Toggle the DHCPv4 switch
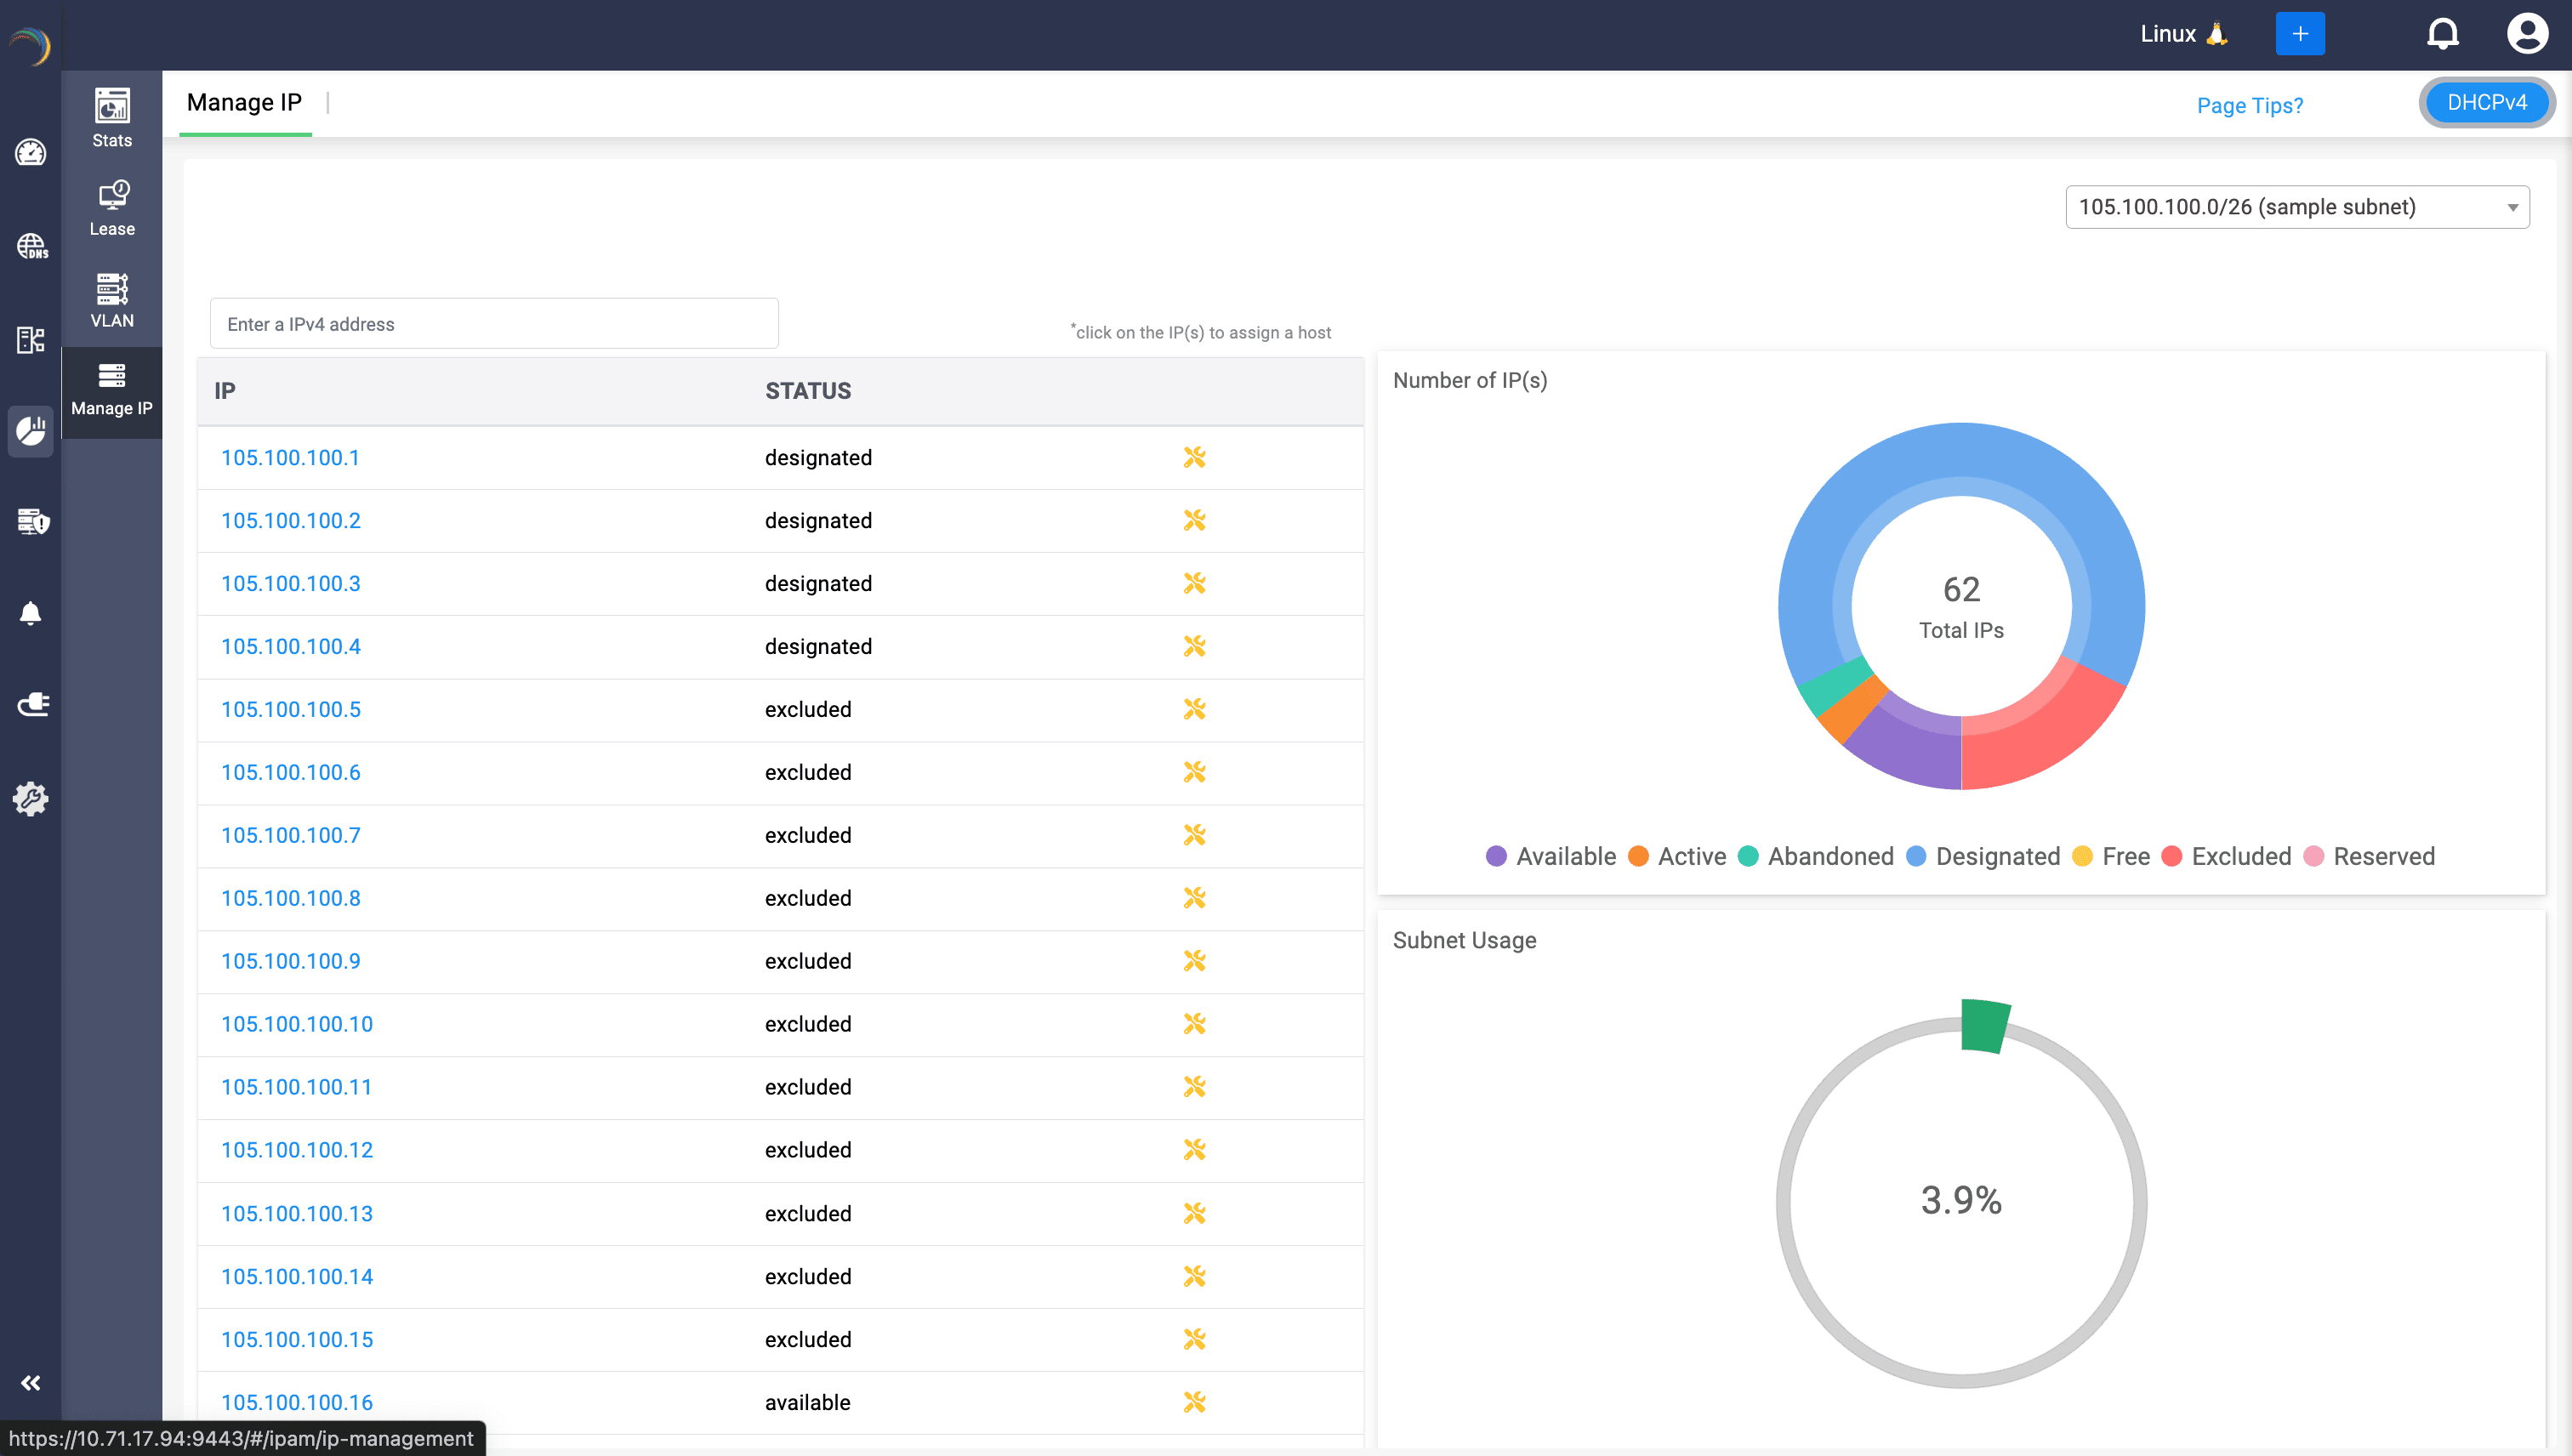Screen dimensions: 2572x1456 2486,102
